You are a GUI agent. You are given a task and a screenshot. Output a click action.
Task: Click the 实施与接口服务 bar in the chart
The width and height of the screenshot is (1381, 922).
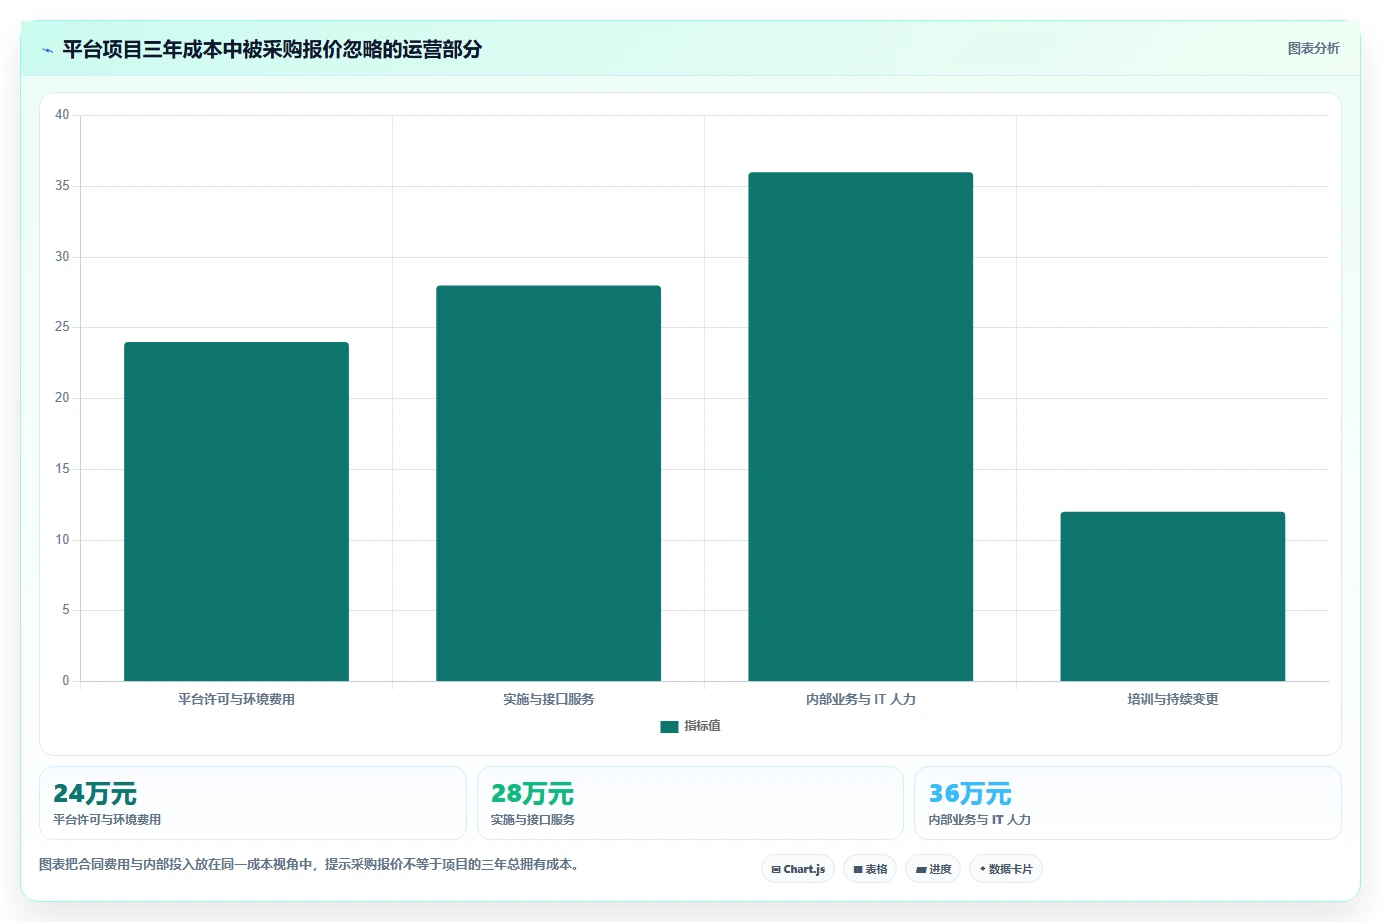point(548,484)
